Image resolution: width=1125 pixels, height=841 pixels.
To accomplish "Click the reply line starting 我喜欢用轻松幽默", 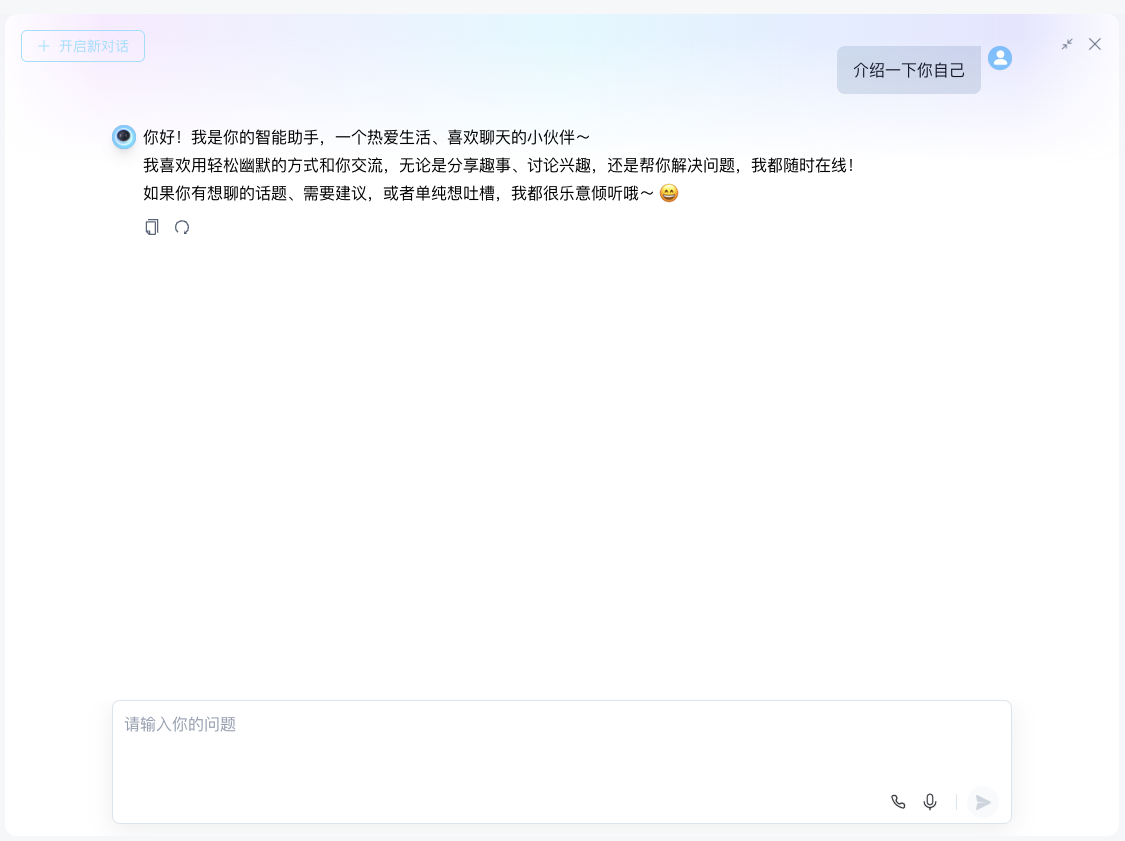I will [499, 166].
